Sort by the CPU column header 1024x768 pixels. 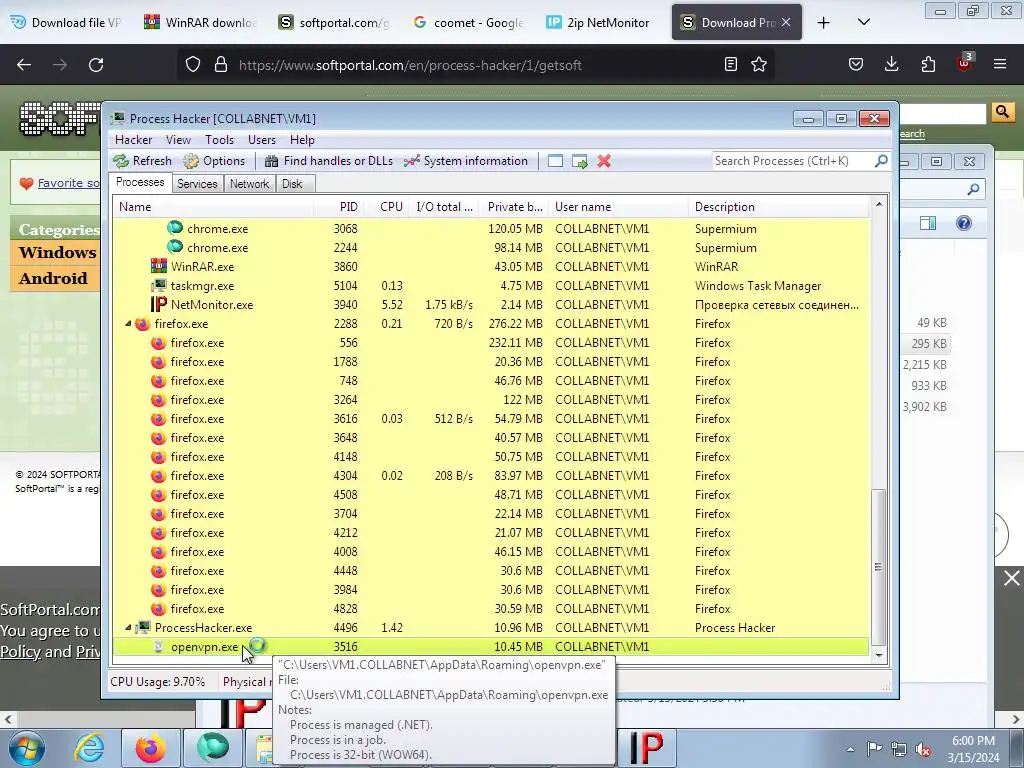386,207
